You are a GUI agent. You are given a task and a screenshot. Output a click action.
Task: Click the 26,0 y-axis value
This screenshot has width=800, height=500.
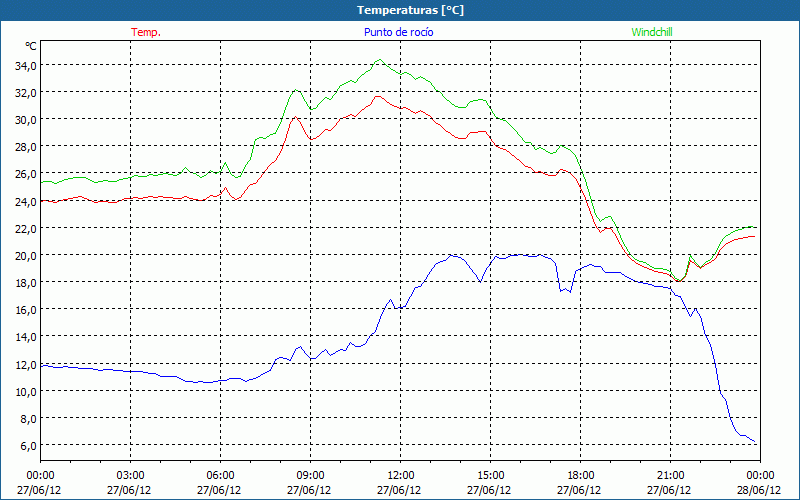26,174
